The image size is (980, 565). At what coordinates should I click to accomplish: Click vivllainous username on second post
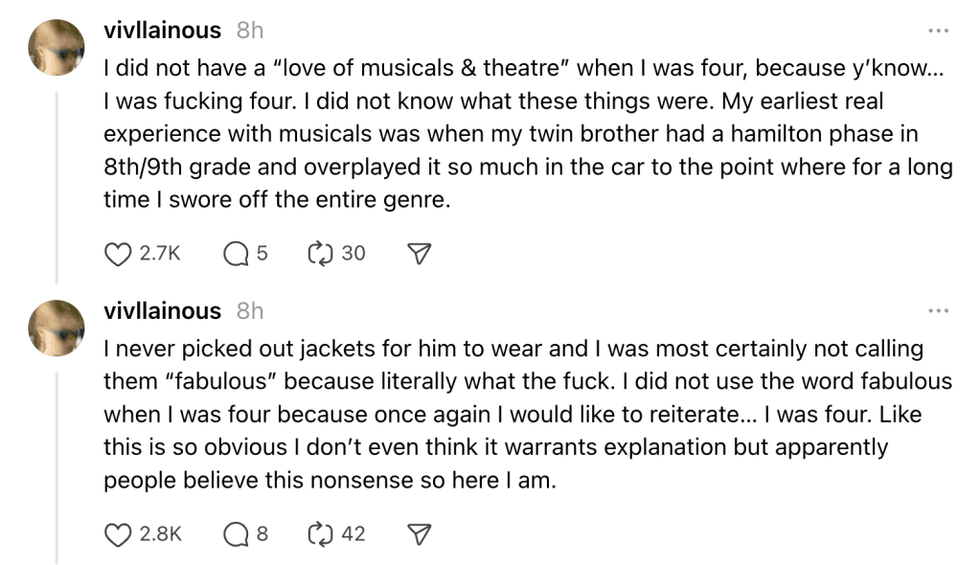[x=162, y=312]
